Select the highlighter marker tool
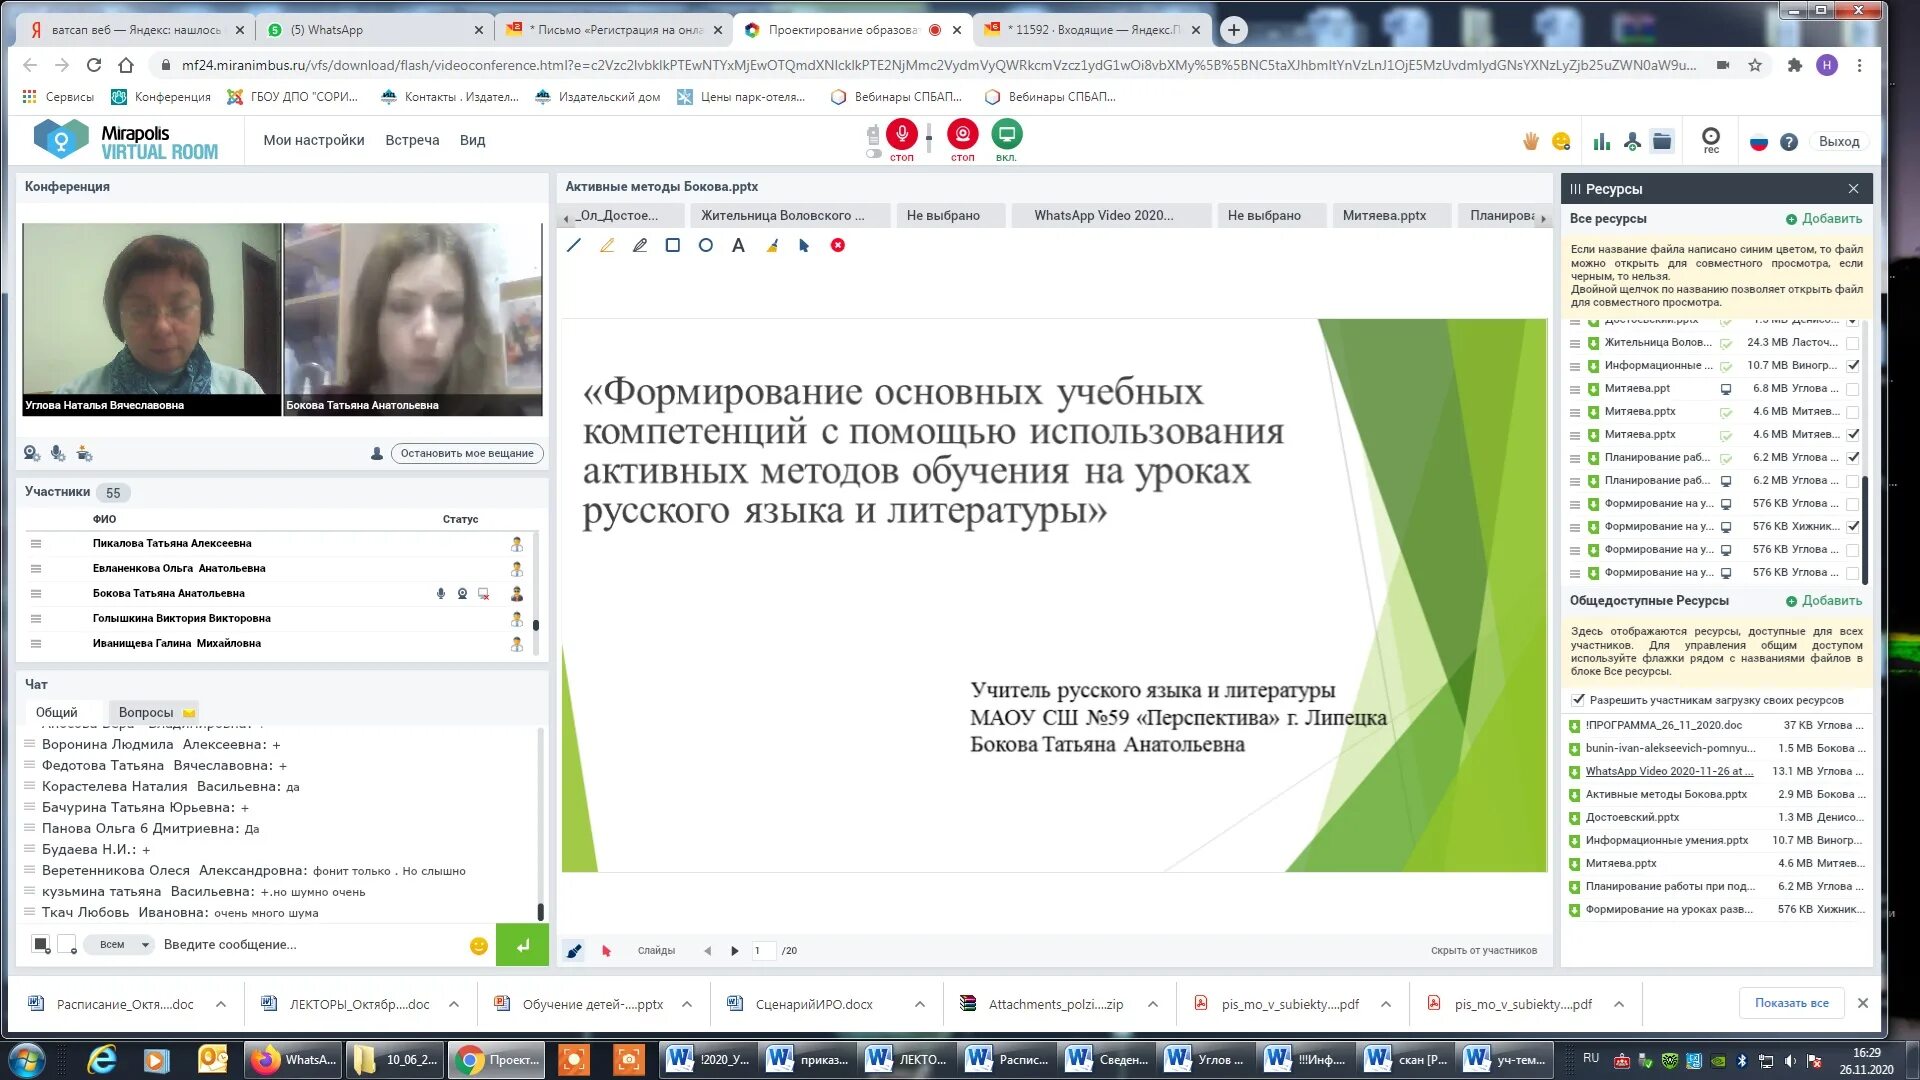This screenshot has height=1080, width=1920. coord(607,245)
